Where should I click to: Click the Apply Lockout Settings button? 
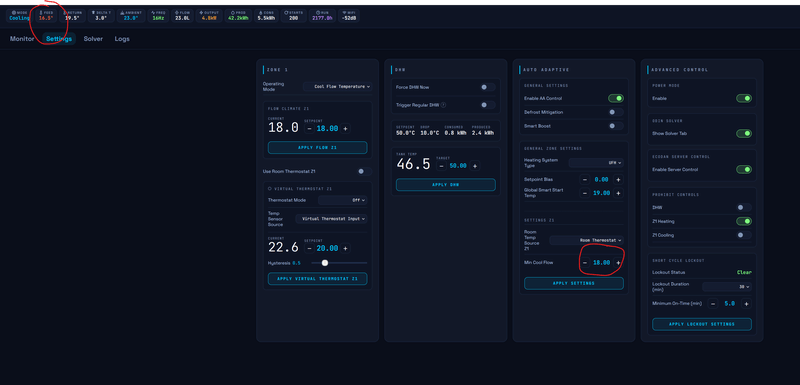pos(702,324)
